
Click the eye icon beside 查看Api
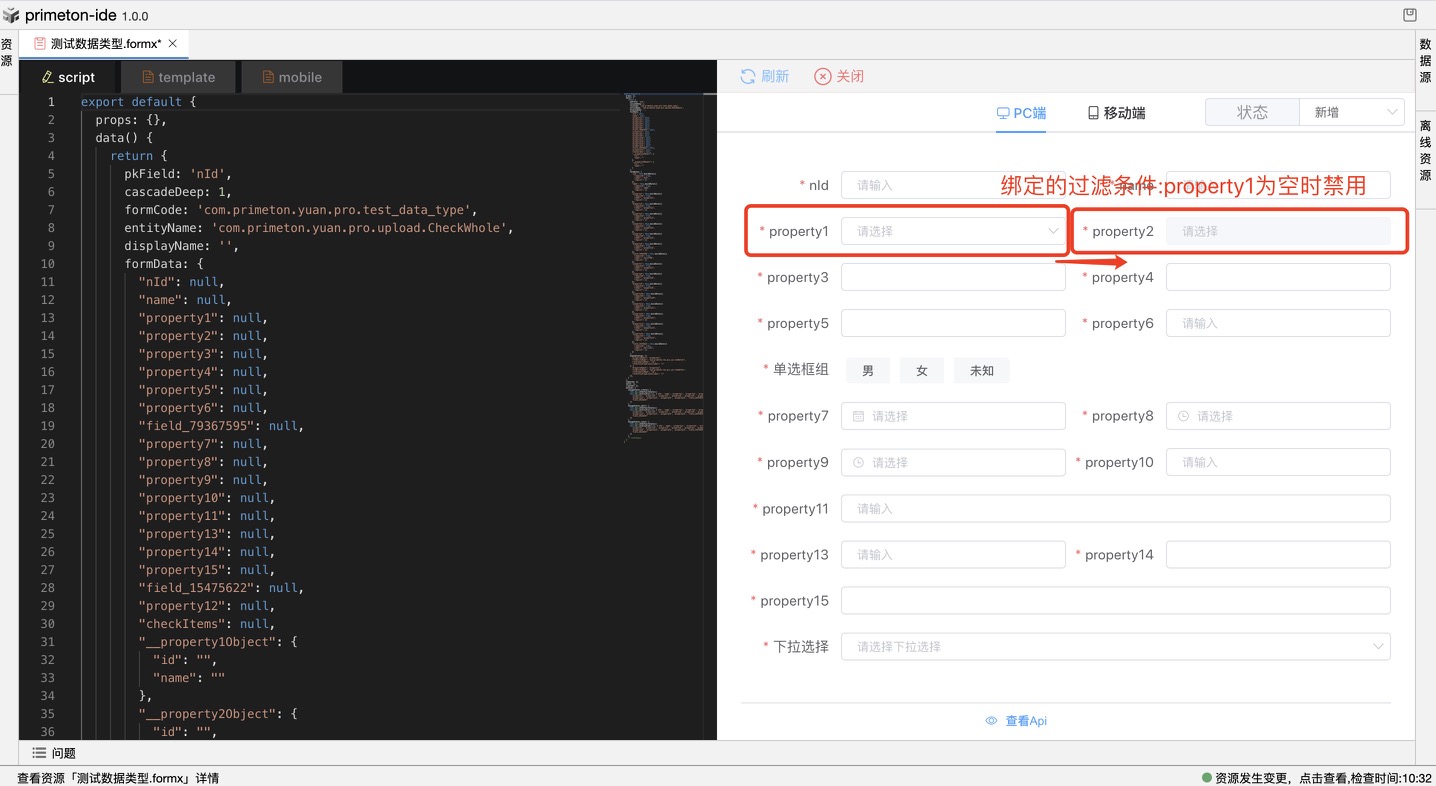click(x=991, y=721)
